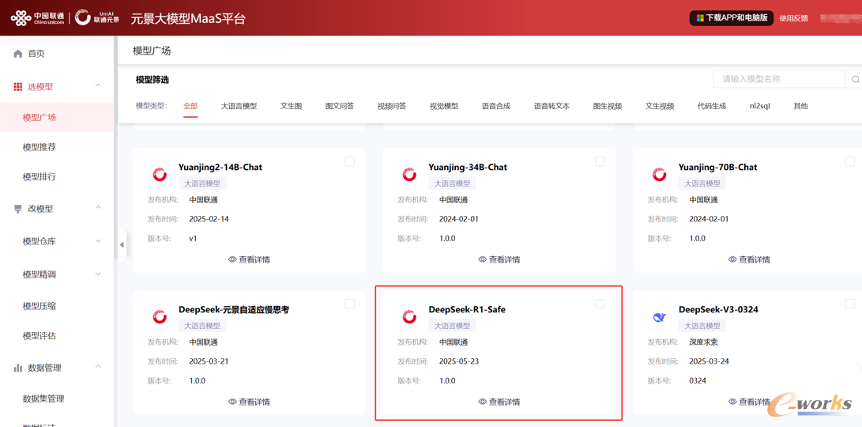Click the DeepSeek-V3-0324 whale logo
This screenshot has width=862, height=427.
coord(660,317)
